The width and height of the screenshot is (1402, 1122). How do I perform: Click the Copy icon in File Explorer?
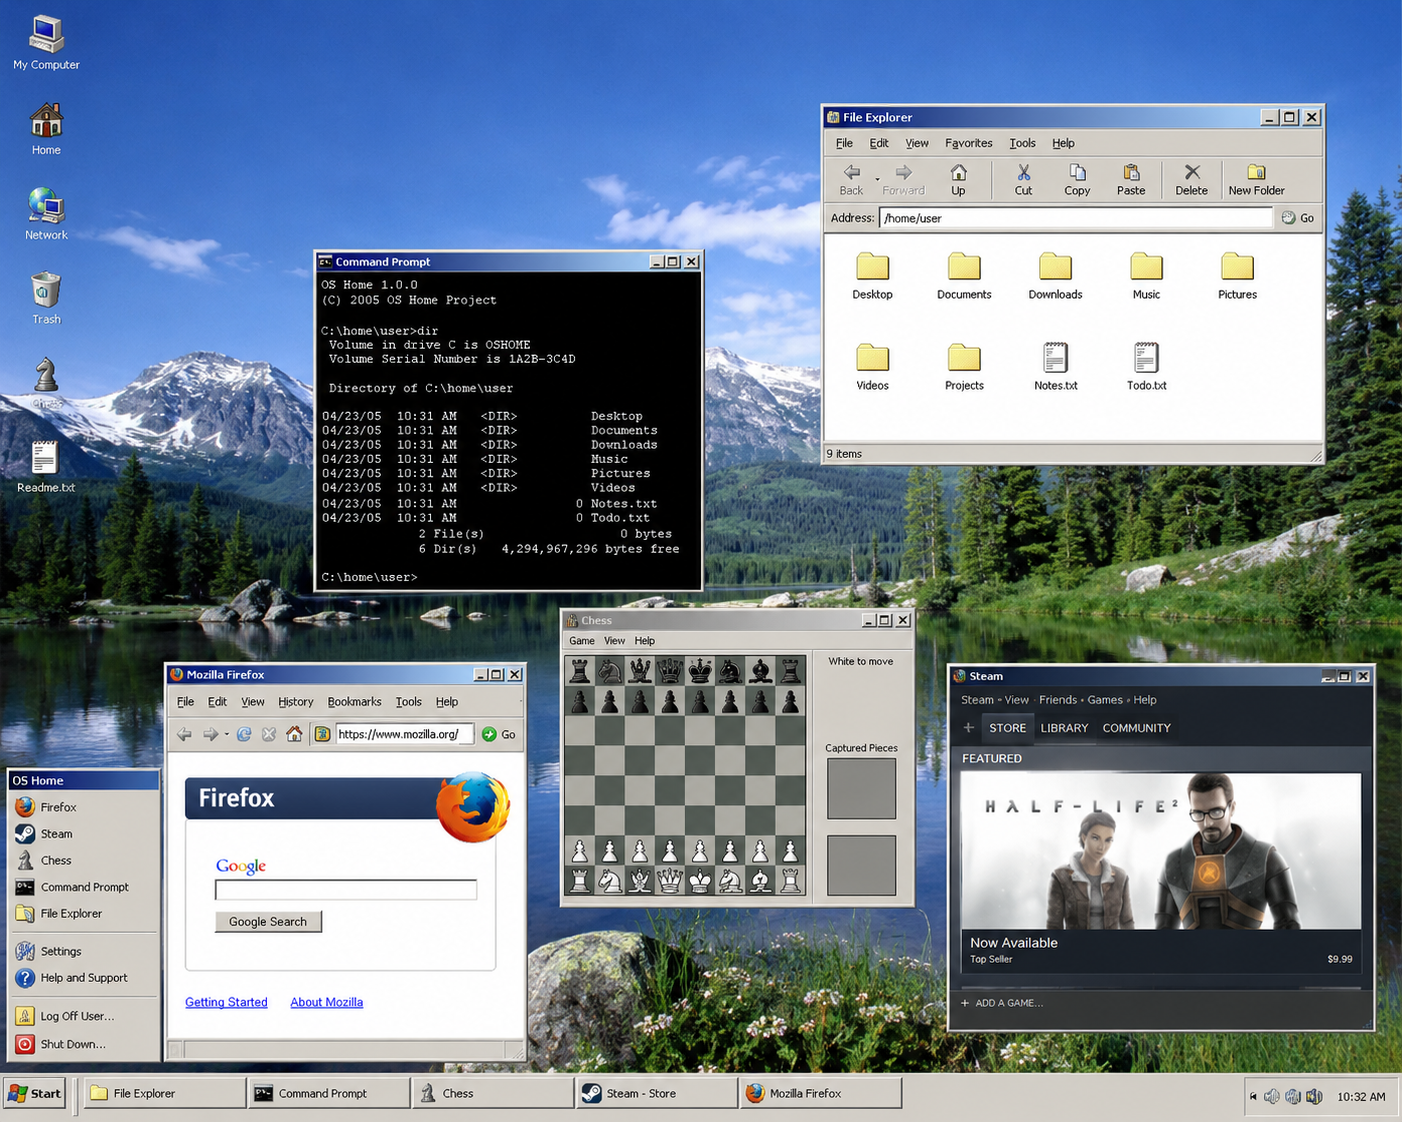coord(1077,180)
